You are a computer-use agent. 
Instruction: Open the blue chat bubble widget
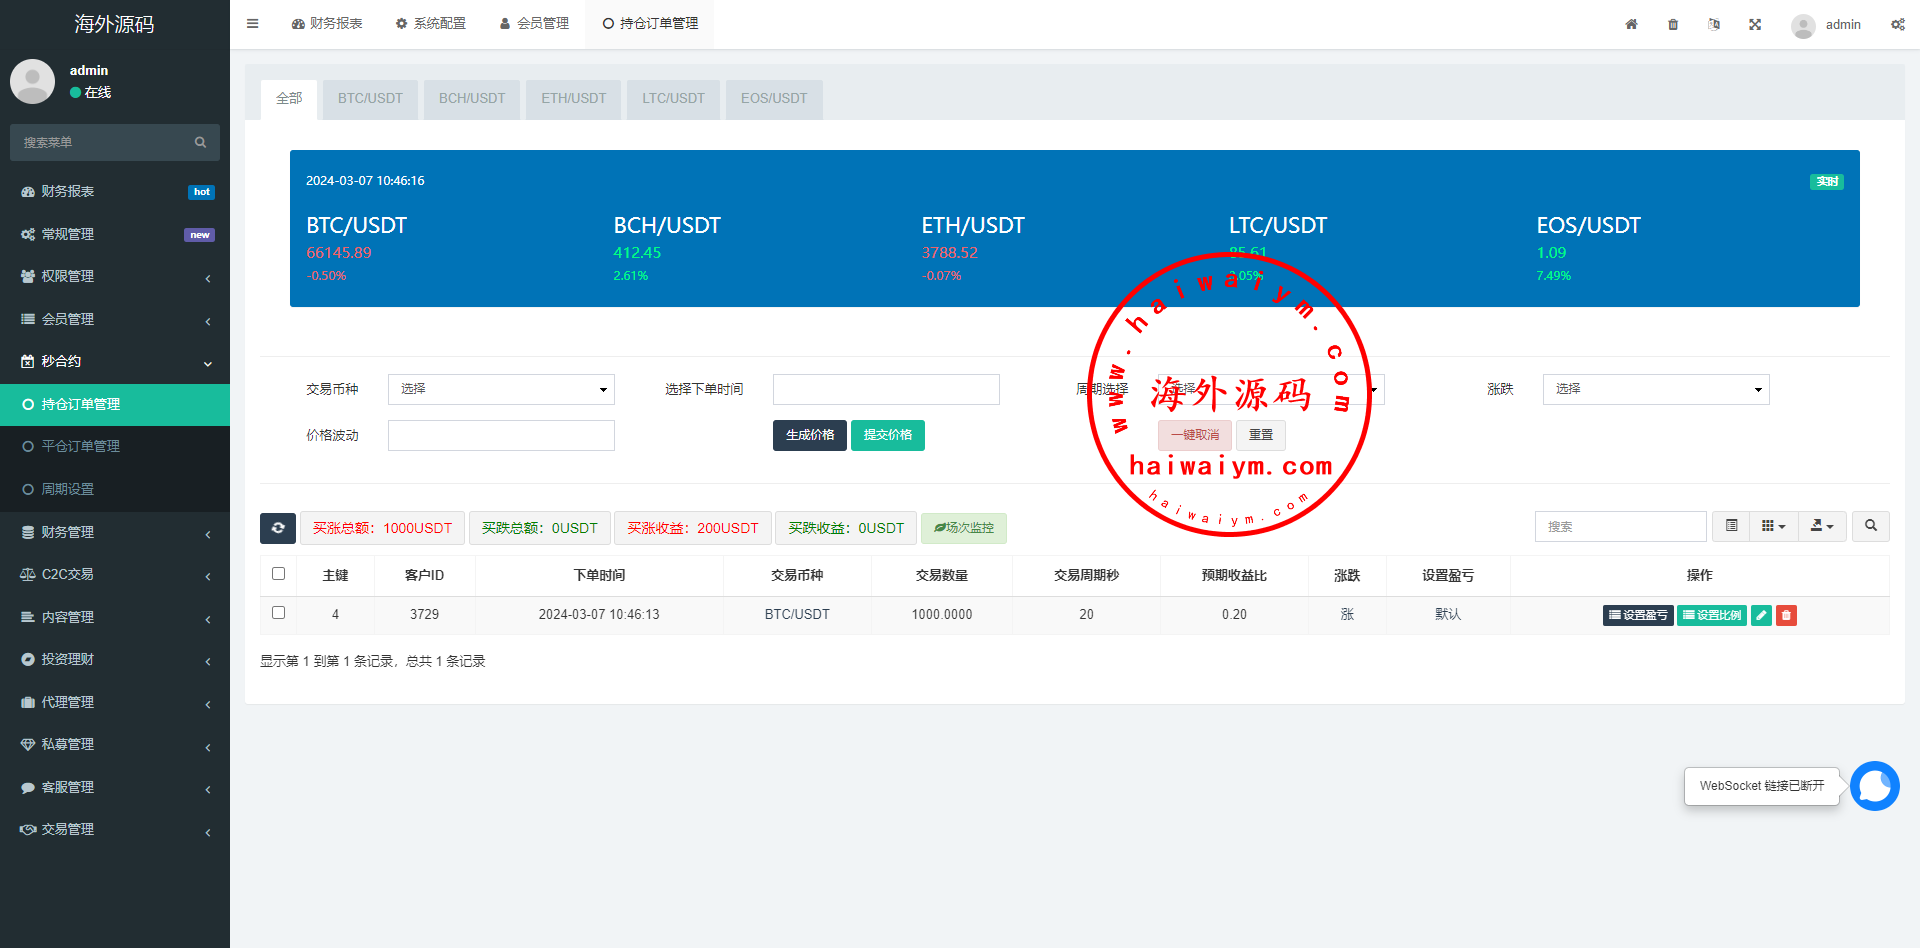click(x=1874, y=786)
